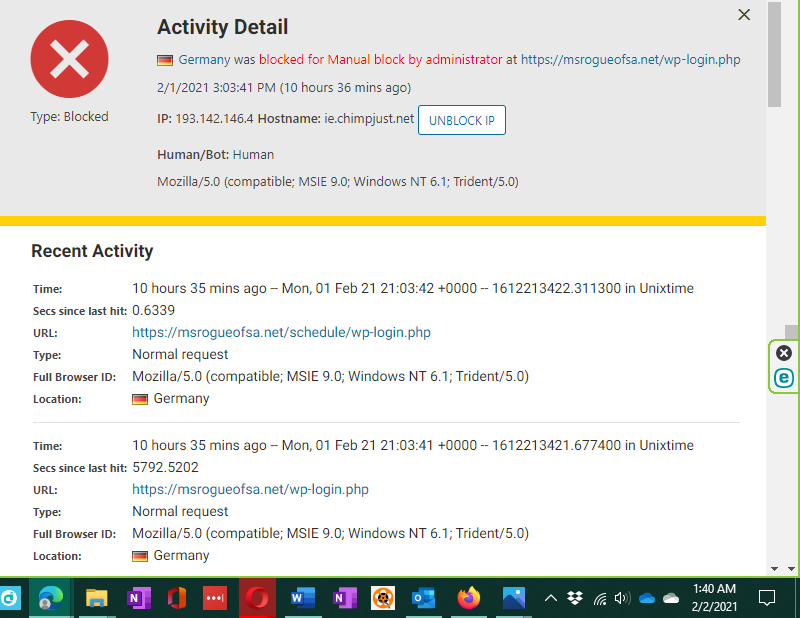Open the wp-login.php URL in the second activity entry
This screenshot has width=800, height=618.
click(250, 489)
